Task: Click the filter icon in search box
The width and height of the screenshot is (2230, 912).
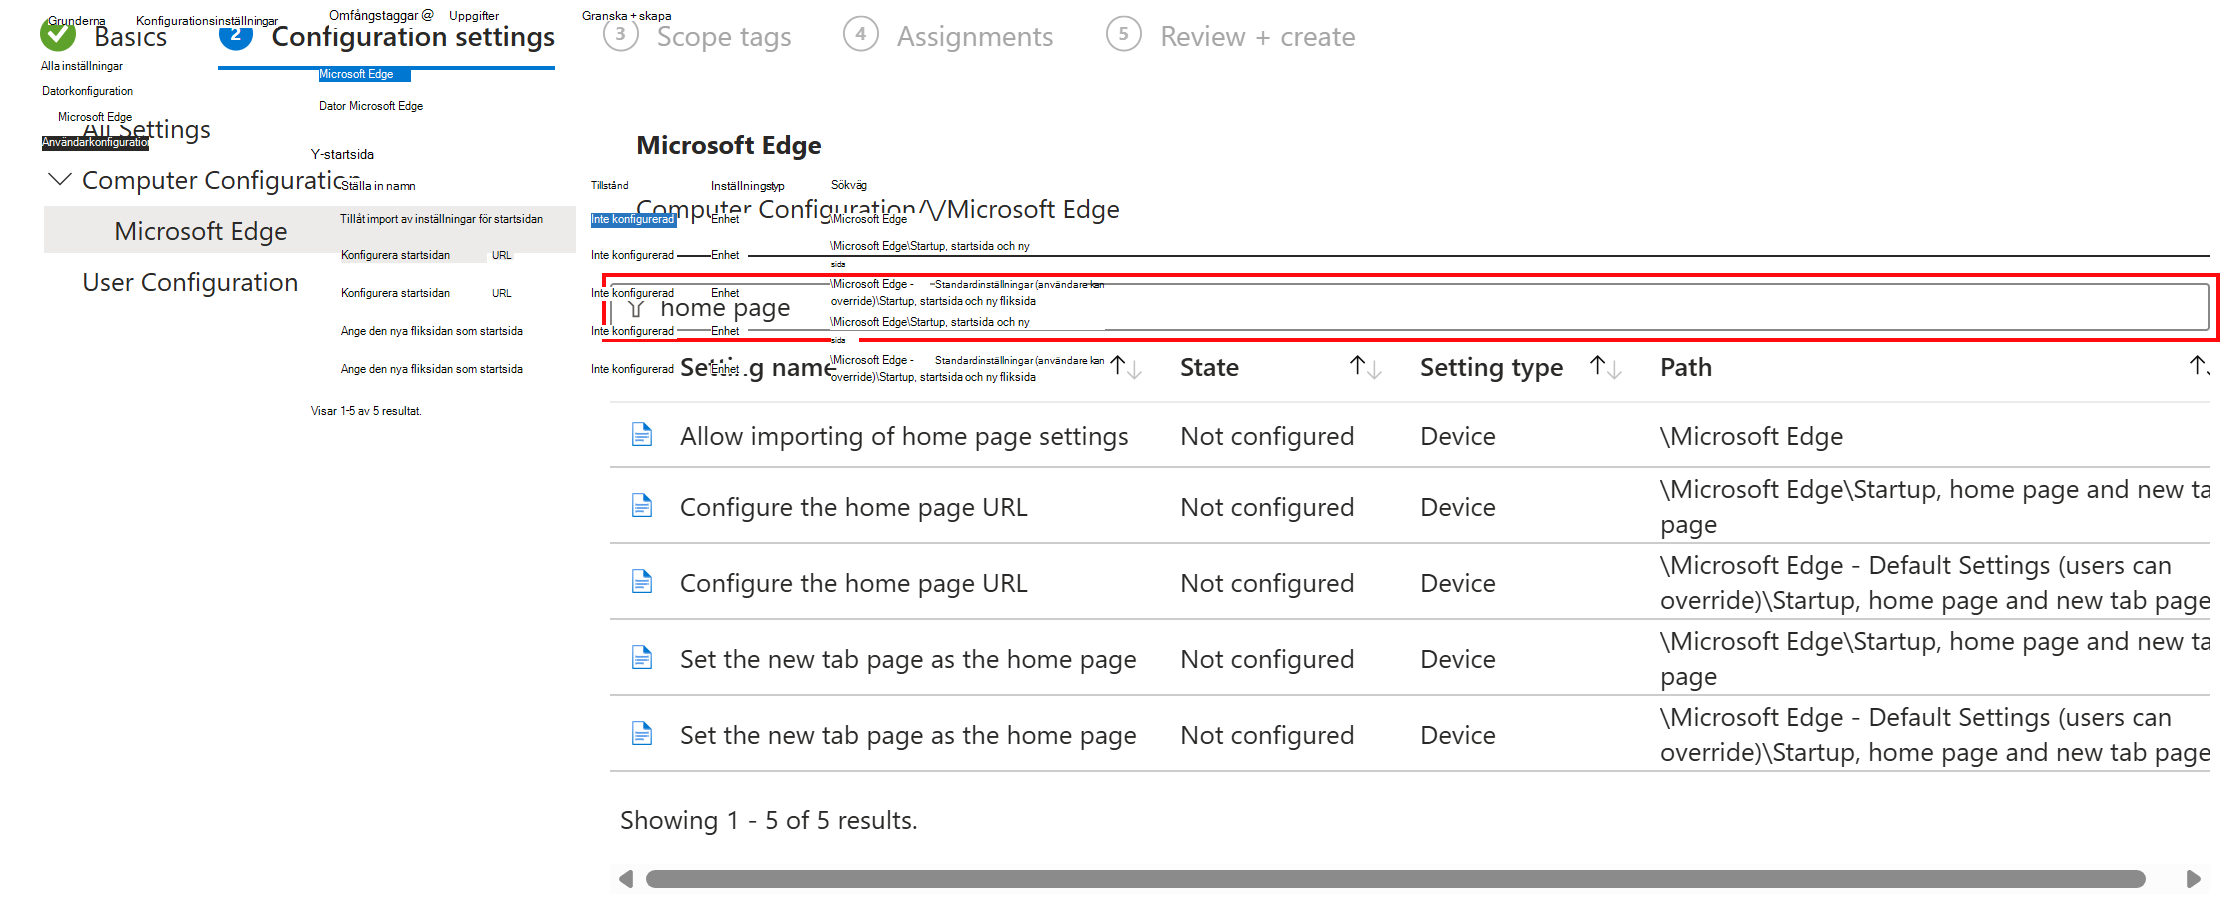Action: 636,309
